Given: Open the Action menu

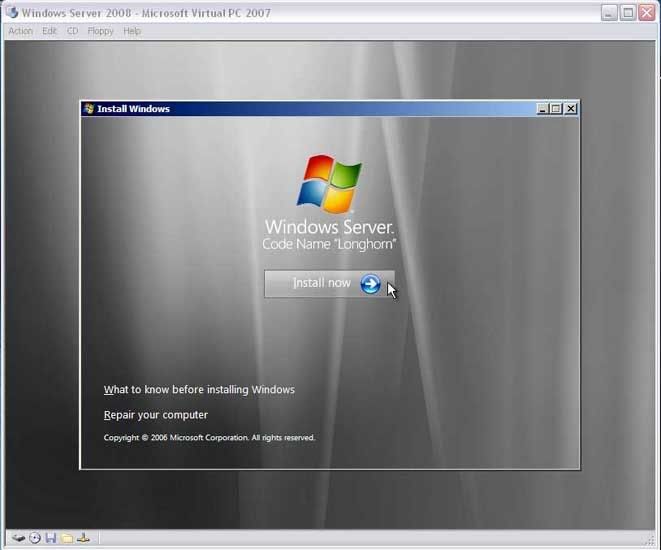Looking at the screenshot, I should click(20, 31).
